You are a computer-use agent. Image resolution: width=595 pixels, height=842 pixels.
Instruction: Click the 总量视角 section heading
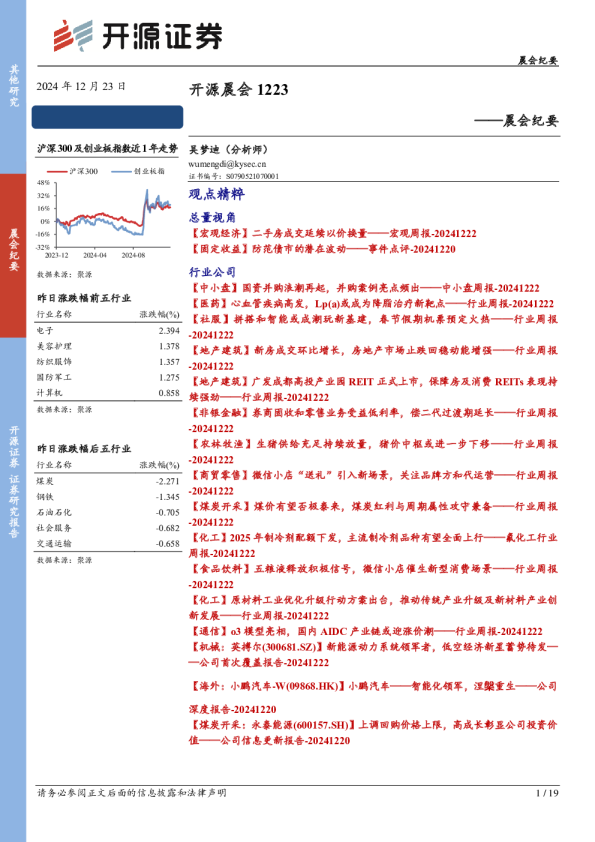click(212, 217)
